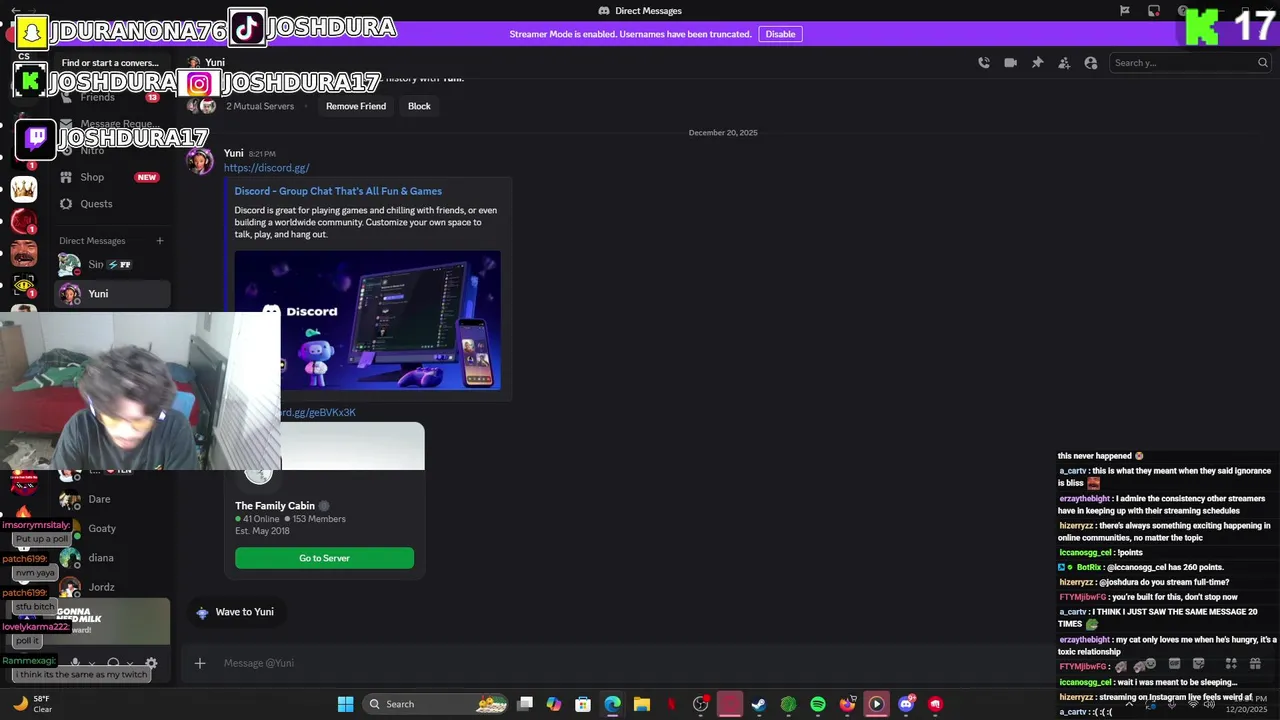This screenshot has height=720, width=1280.
Task: Open the https://discord.gg/ link
Action: (x=267, y=168)
